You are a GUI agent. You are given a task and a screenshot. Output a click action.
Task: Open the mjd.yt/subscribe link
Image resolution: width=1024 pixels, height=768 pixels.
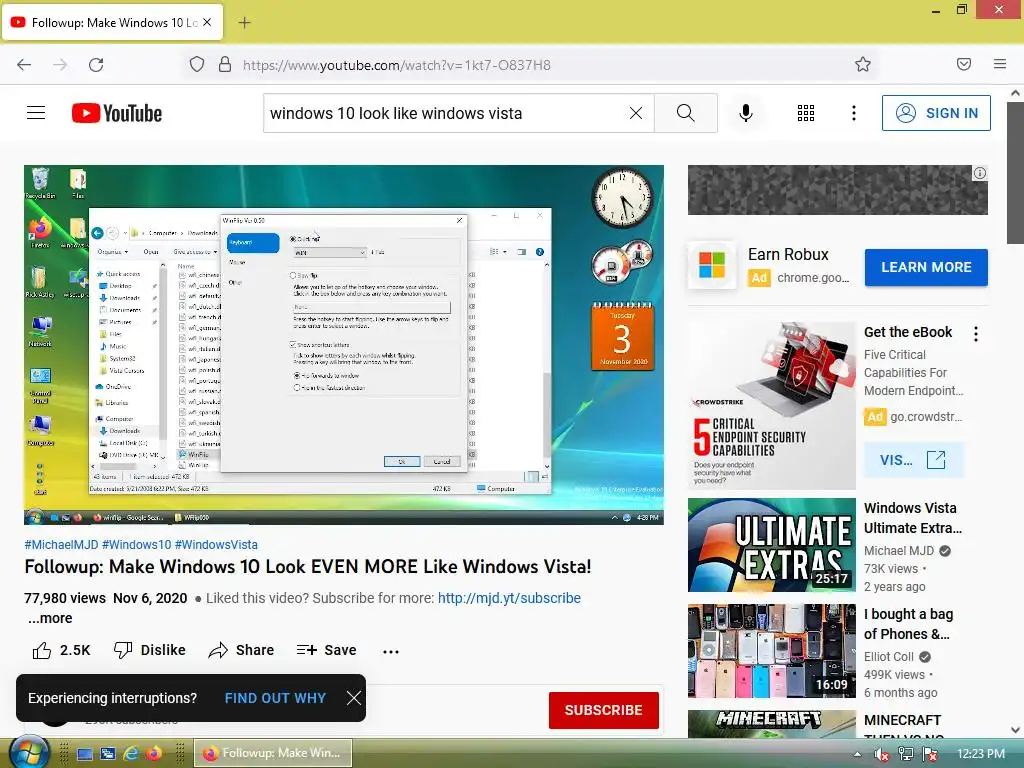click(x=509, y=598)
